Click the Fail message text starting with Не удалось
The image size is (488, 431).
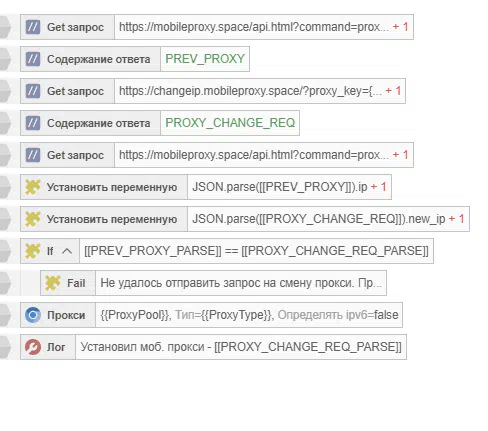[x=241, y=283]
